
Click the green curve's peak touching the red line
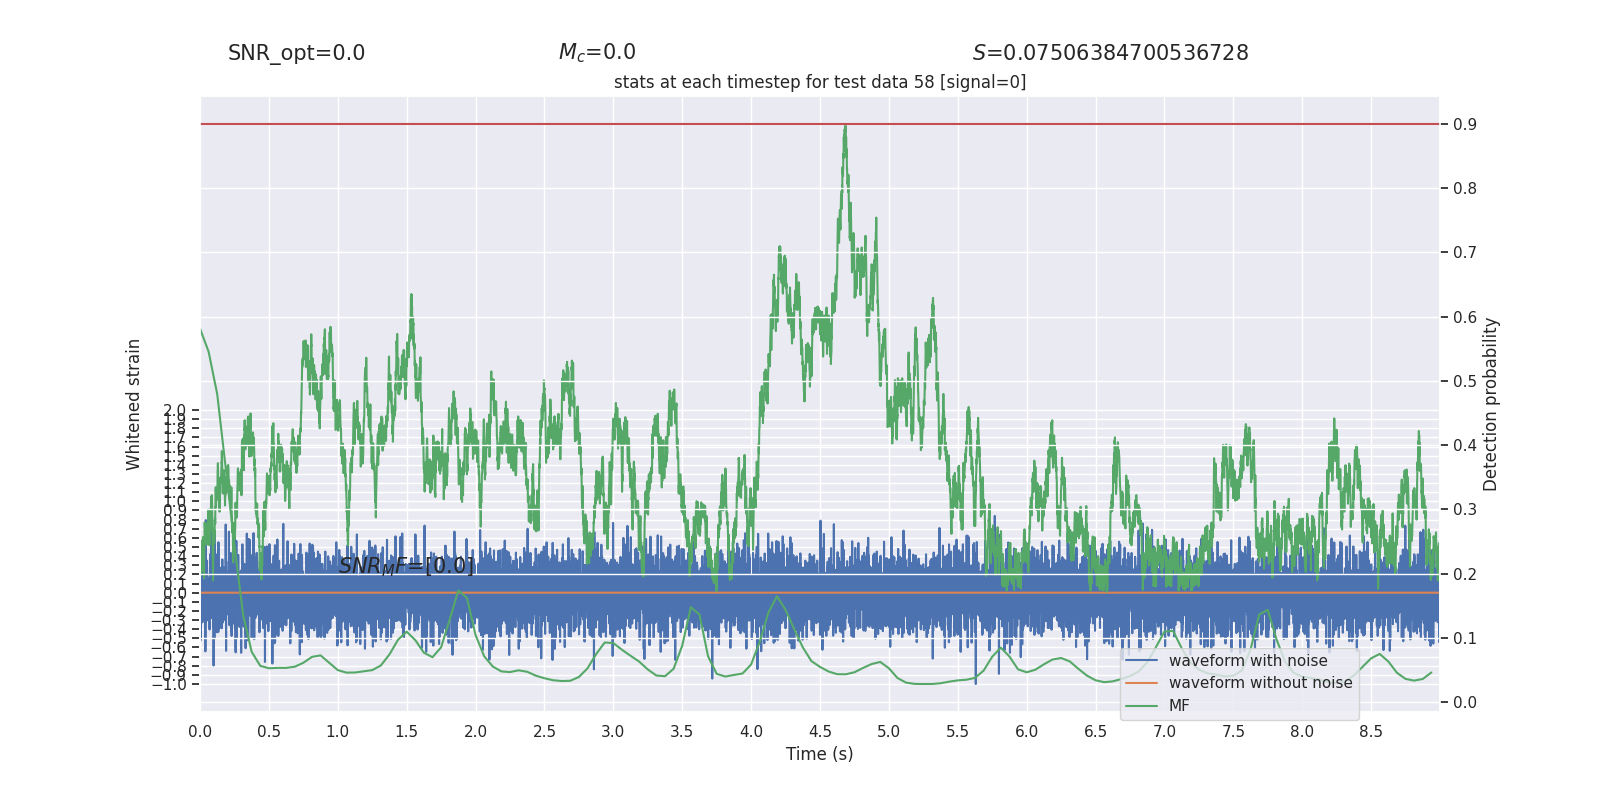(845, 127)
